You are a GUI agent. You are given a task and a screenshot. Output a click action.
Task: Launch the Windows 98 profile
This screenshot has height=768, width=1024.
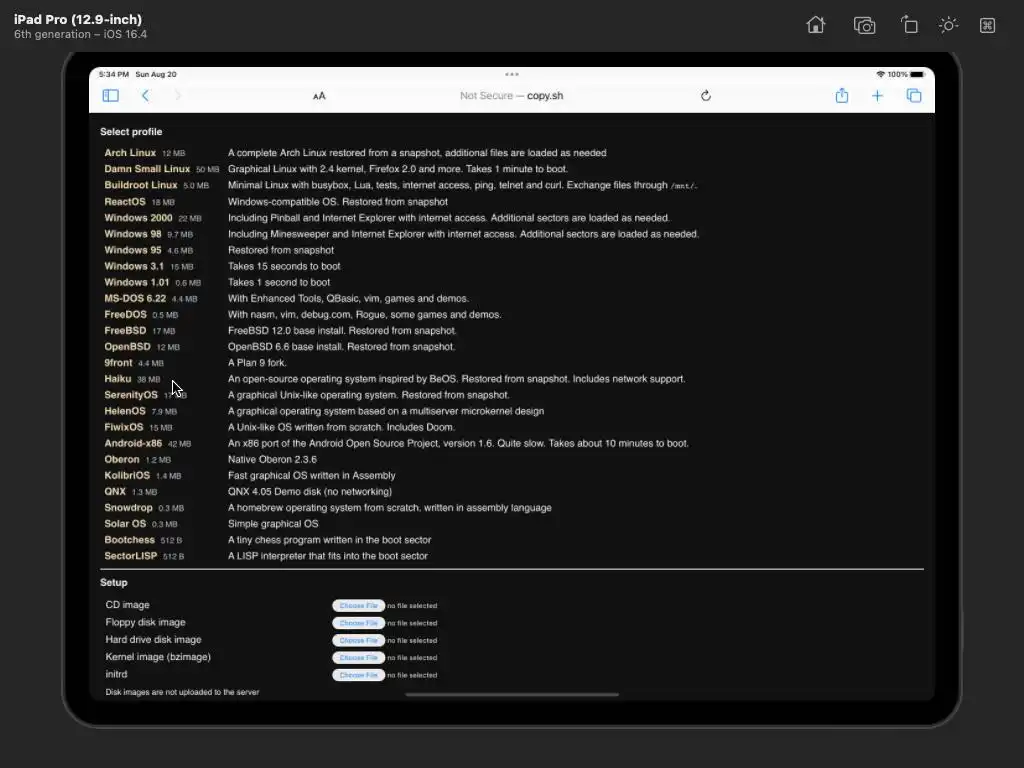[133, 233]
